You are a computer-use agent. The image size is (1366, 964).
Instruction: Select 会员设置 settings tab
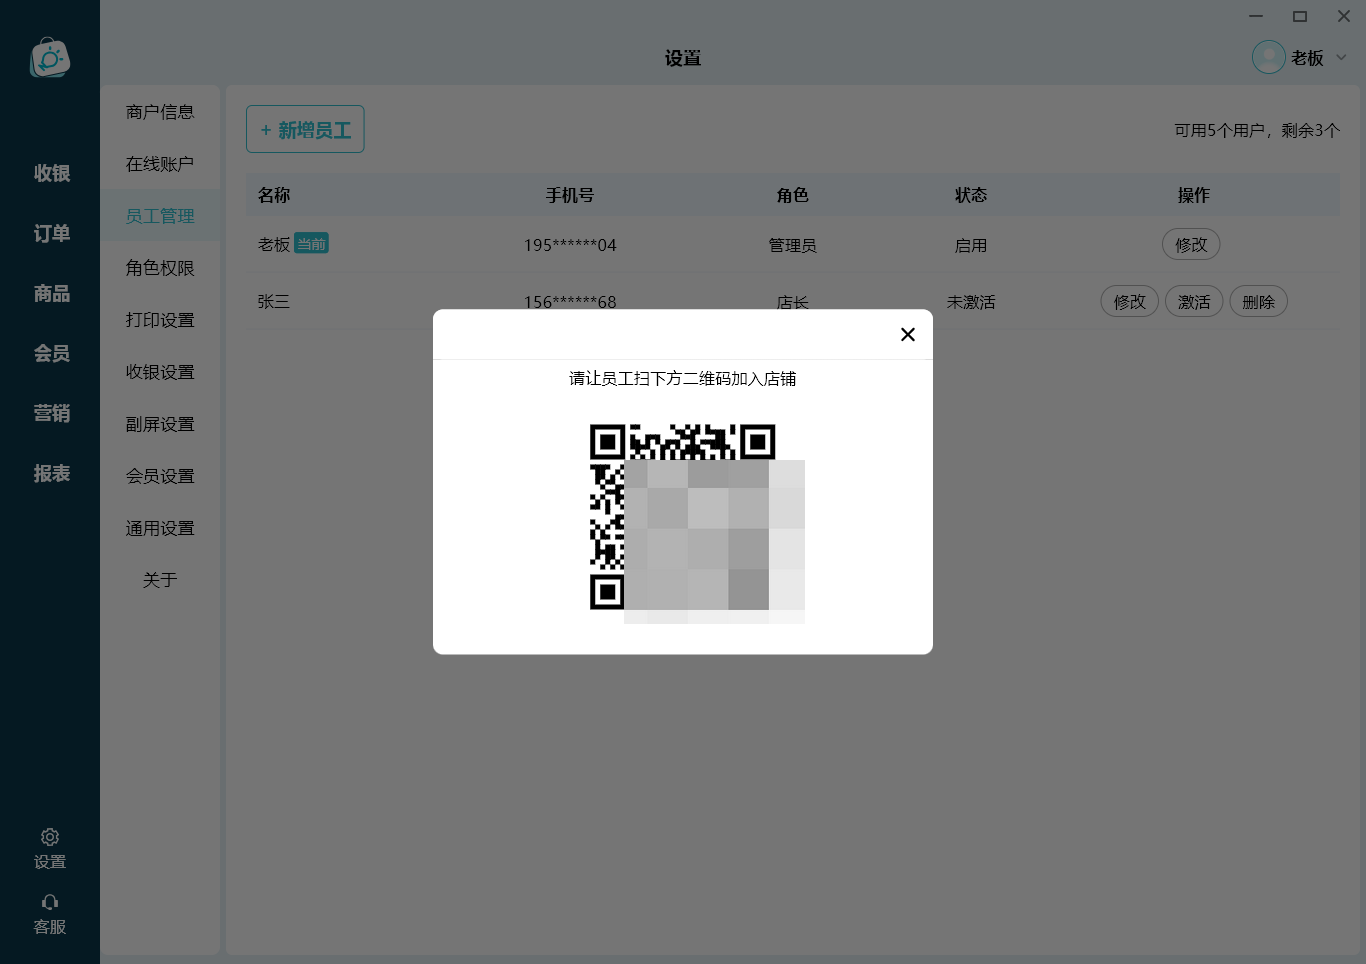tap(160, 476)
